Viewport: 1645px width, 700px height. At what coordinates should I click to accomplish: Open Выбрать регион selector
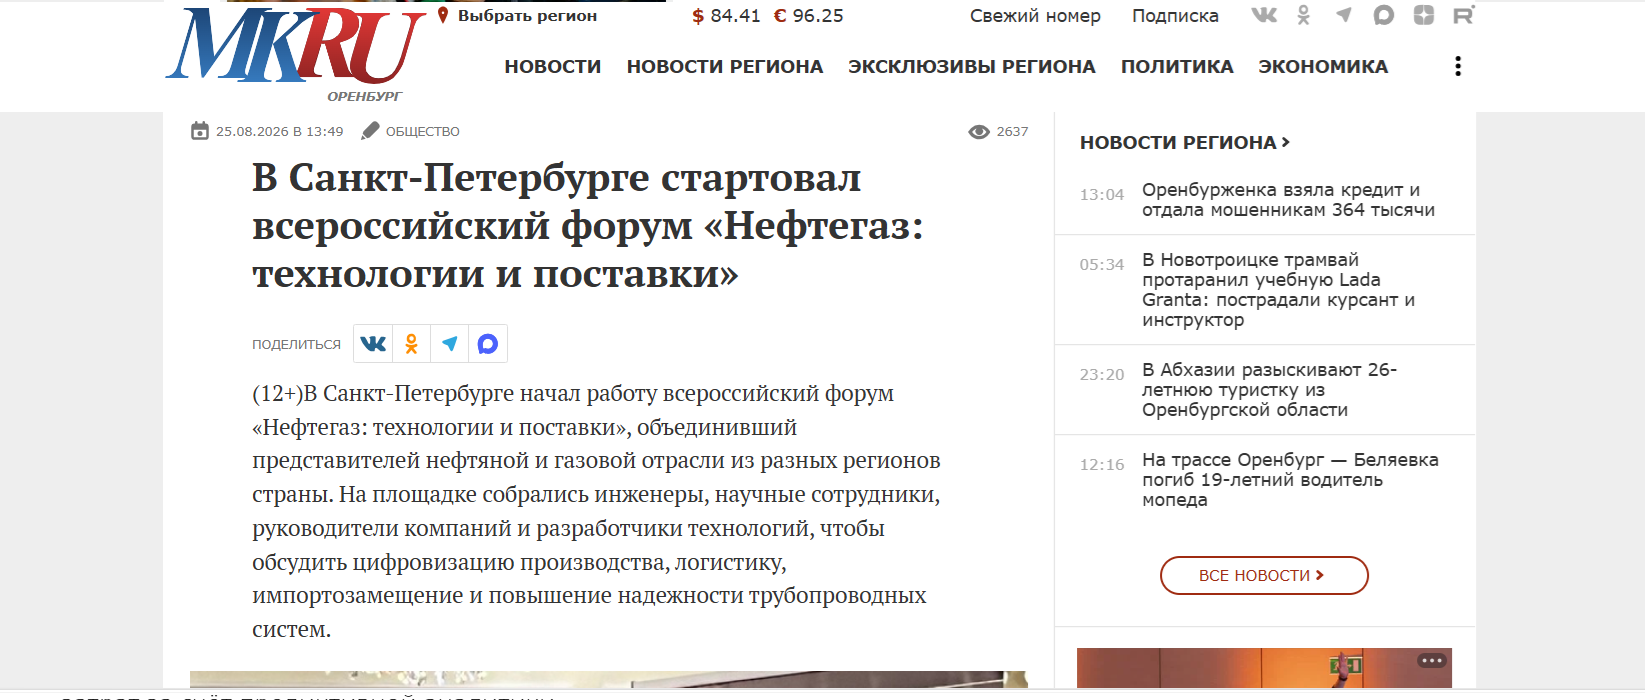527,16
